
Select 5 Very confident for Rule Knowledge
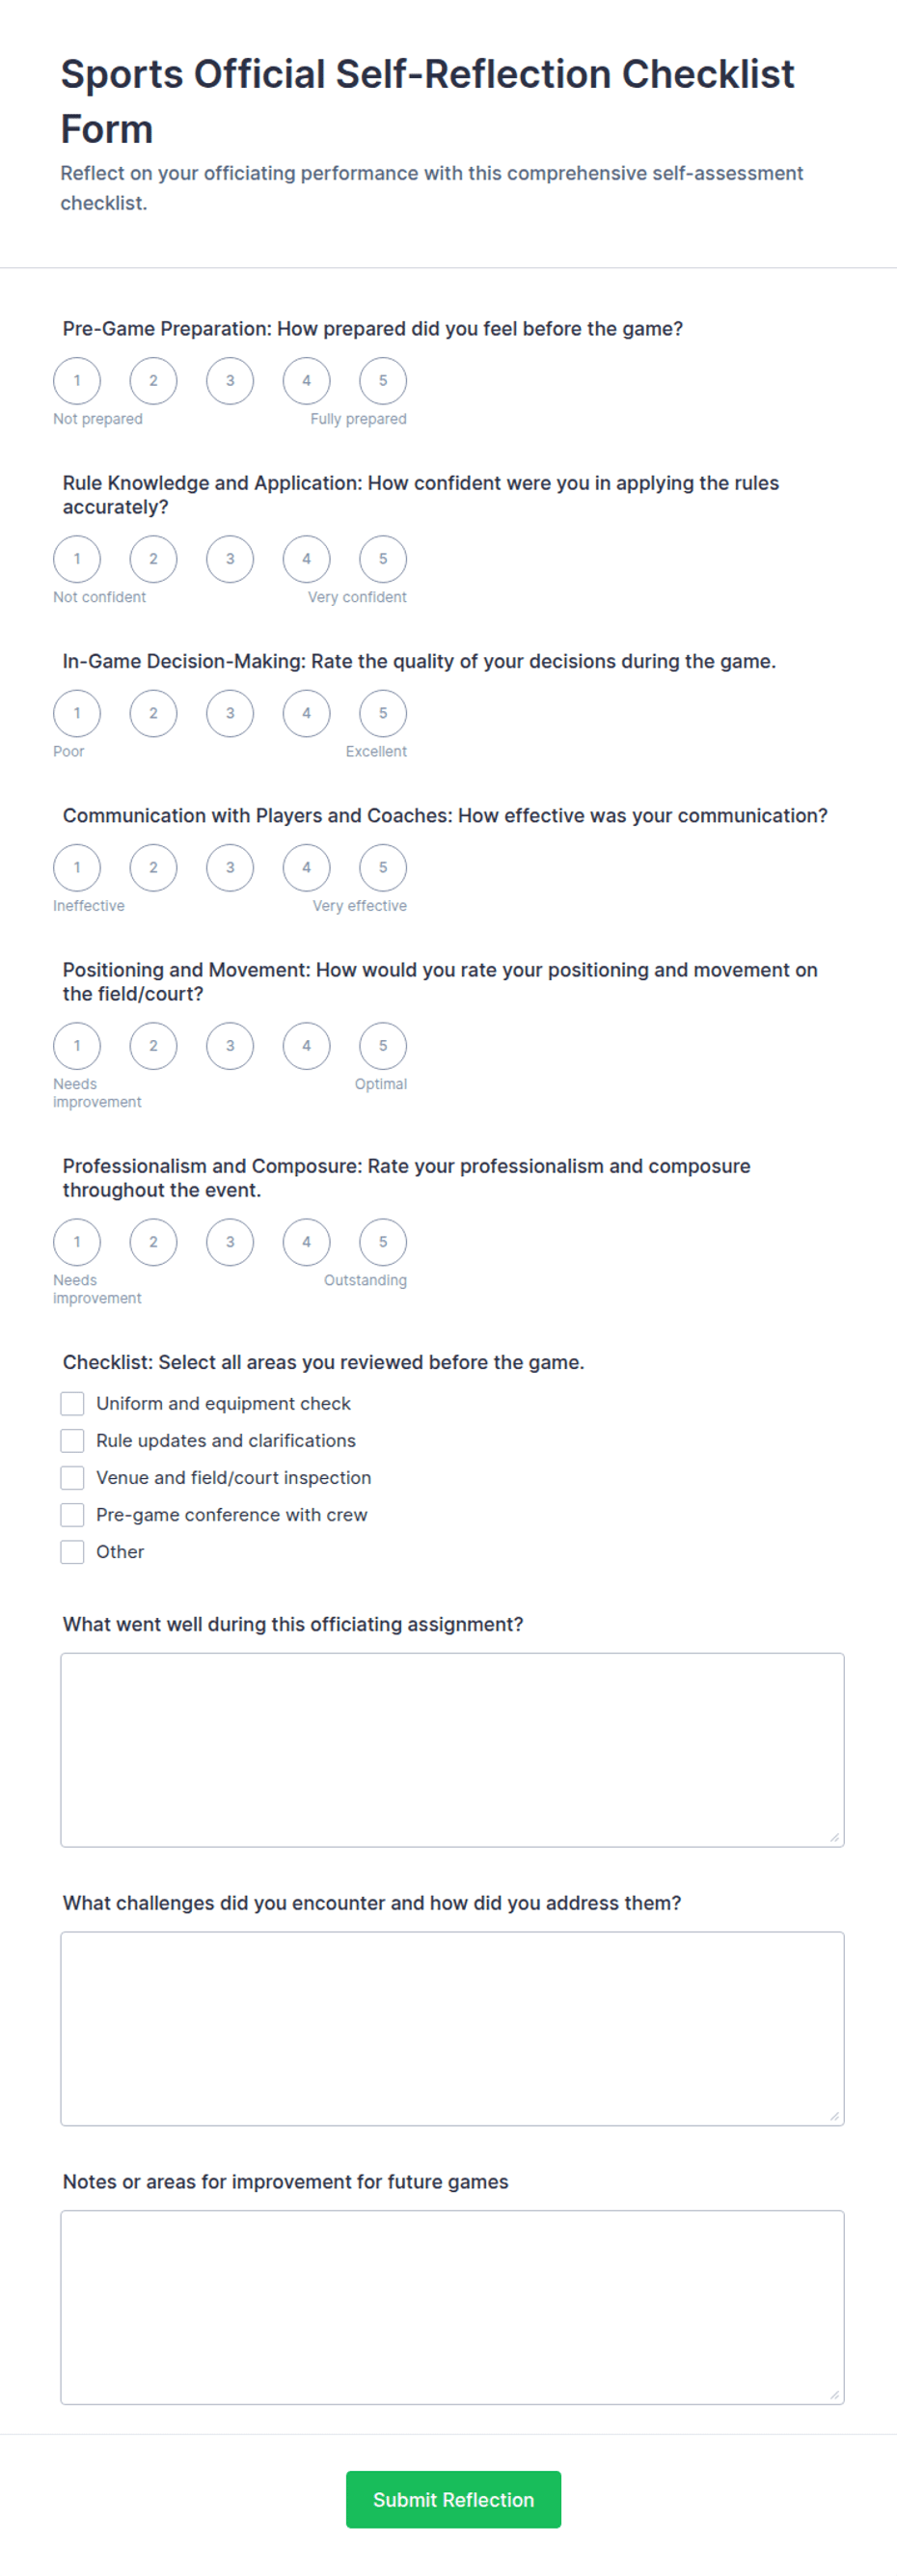383,559
